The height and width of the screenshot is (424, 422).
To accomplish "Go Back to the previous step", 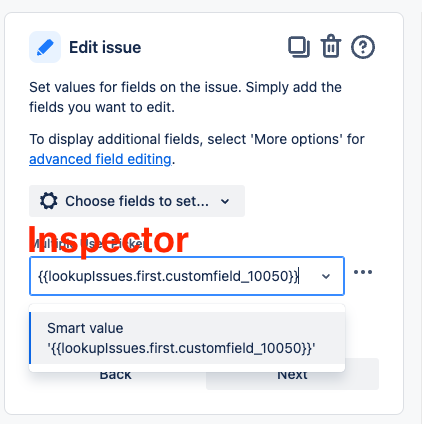I will (115, 374).
